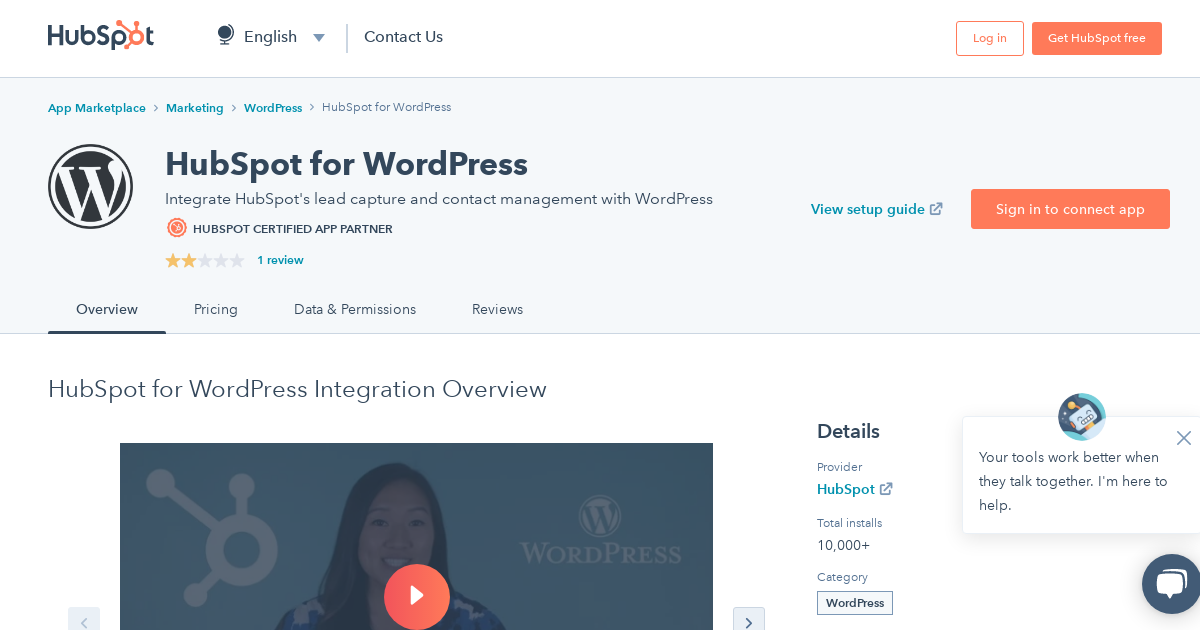Select the Reviews tab
Image resolution: width=1200 pixels, height=630 pixels.
pyautogui.click(x=497, y=309)
